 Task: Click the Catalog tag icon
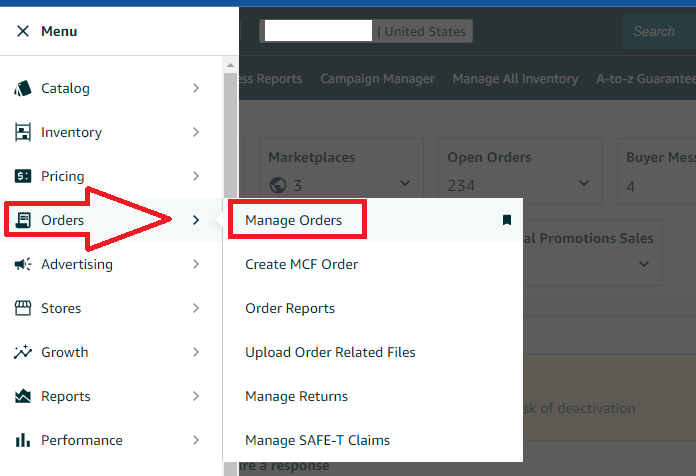(x=23, y=88)
